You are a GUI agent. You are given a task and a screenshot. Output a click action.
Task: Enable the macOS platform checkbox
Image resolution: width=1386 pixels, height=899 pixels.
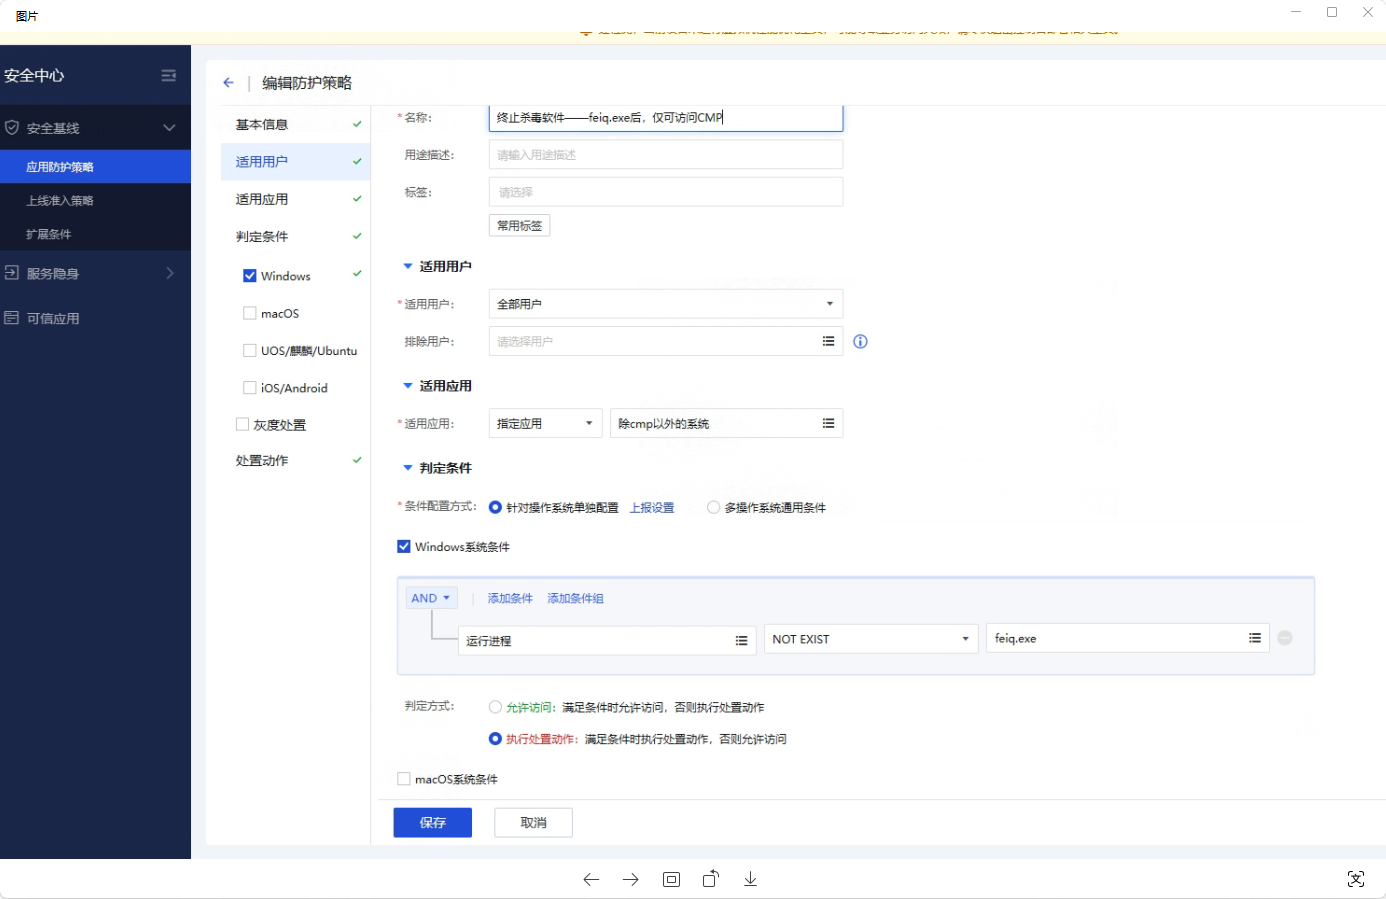coord(250,313)
